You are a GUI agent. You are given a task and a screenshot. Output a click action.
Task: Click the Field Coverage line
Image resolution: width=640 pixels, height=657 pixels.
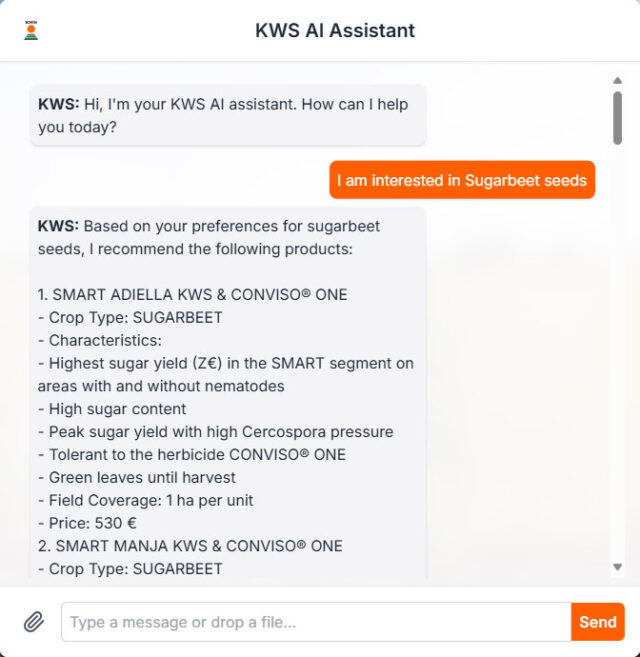[145, 500]
